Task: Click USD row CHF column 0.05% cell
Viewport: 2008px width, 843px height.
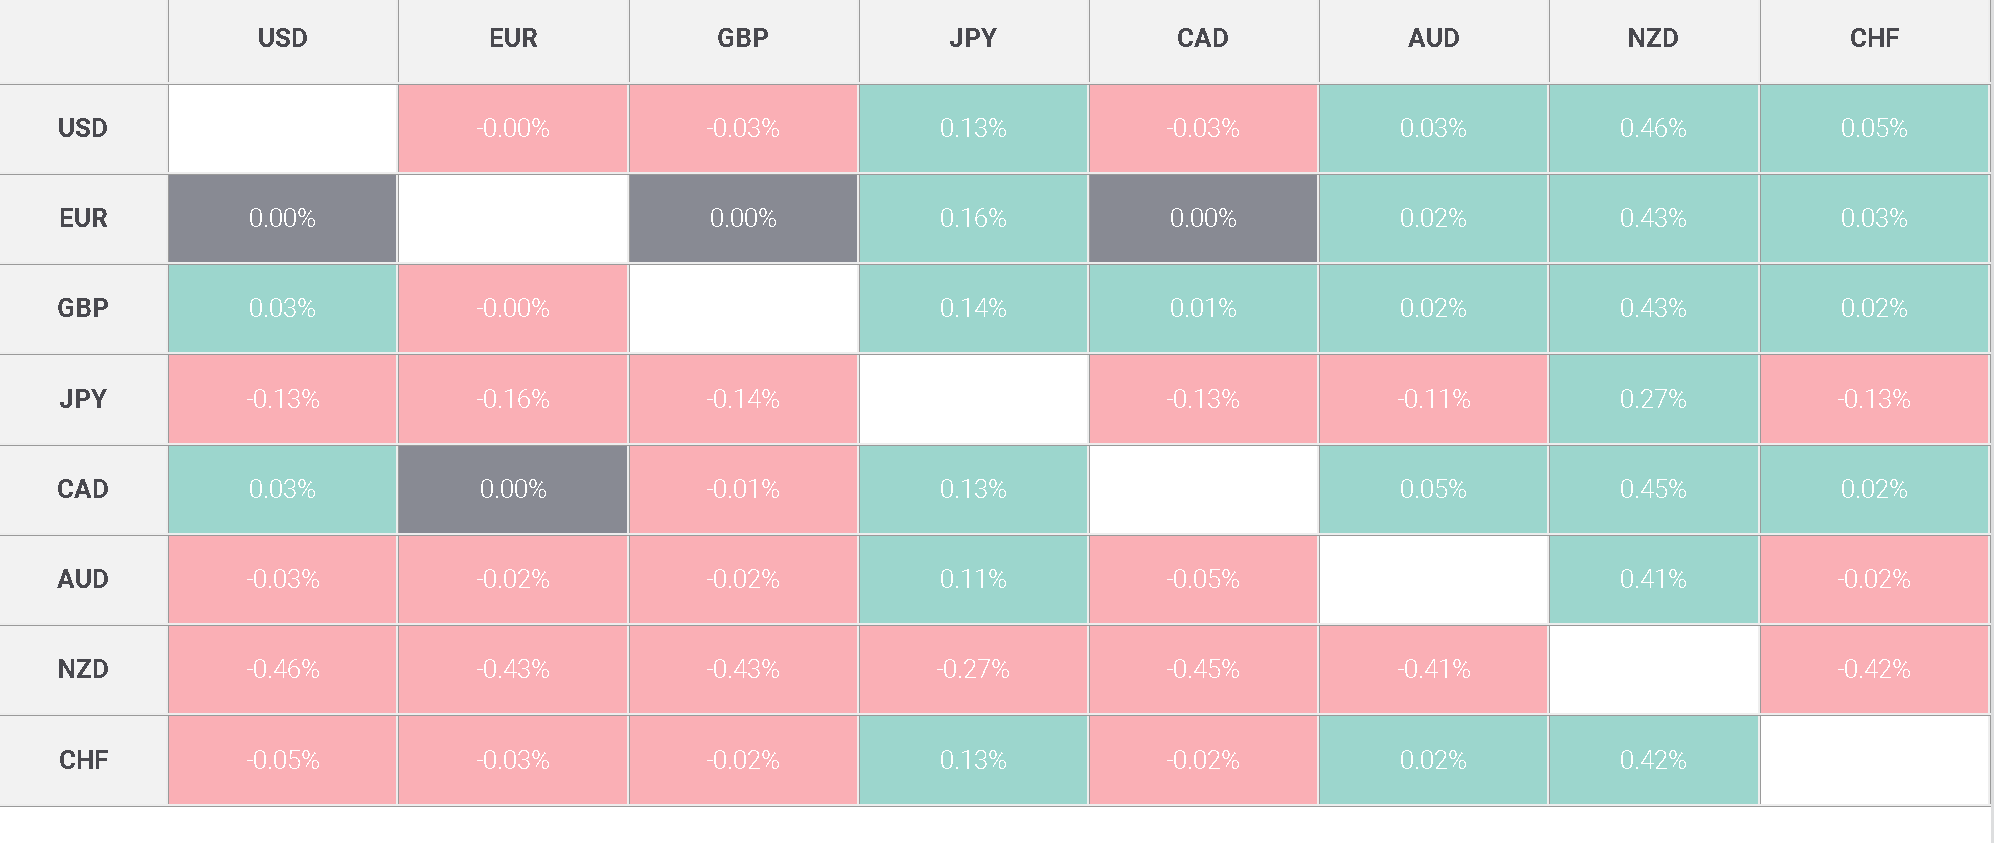Action: [1874, 128]
